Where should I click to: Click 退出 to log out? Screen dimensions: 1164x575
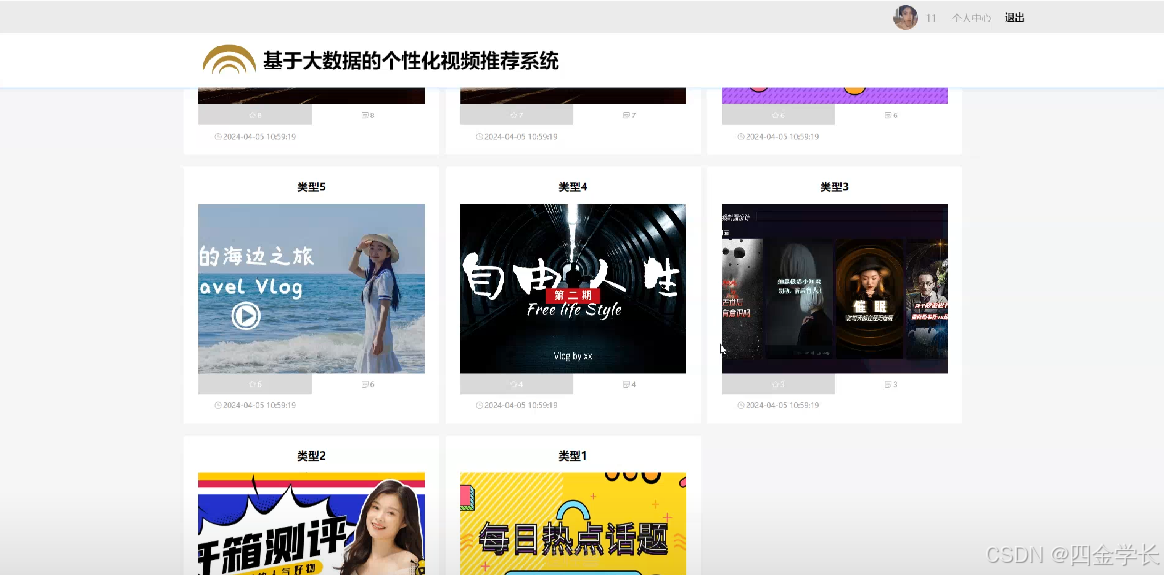point(1014,18)
